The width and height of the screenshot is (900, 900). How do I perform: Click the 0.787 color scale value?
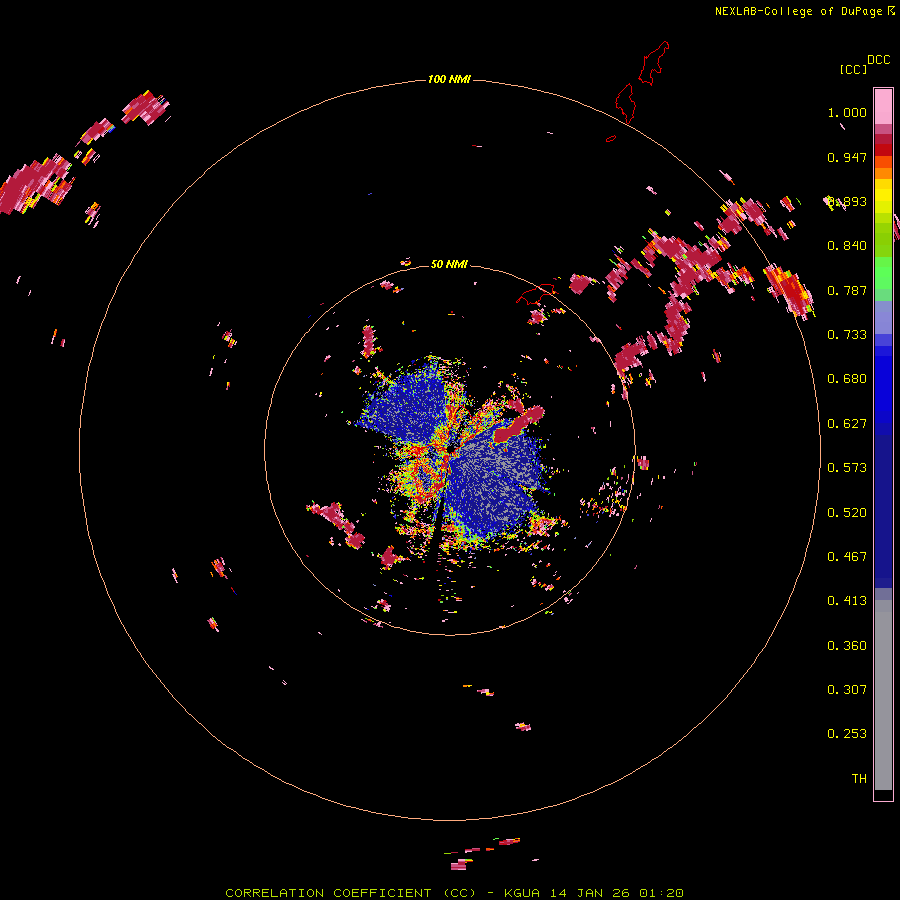[x=847, y=290]
